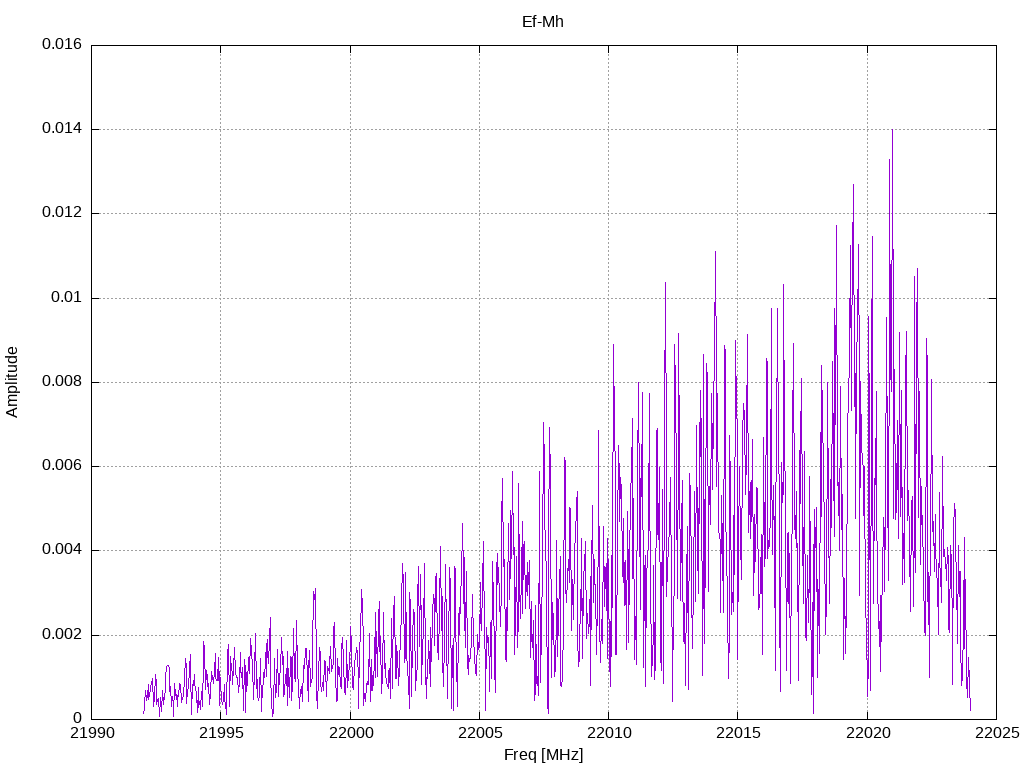Click the "Amplitude" y-axis label
Image resolution: width=1024 pixels, height=768 pixels.
(x=12, y=381)
